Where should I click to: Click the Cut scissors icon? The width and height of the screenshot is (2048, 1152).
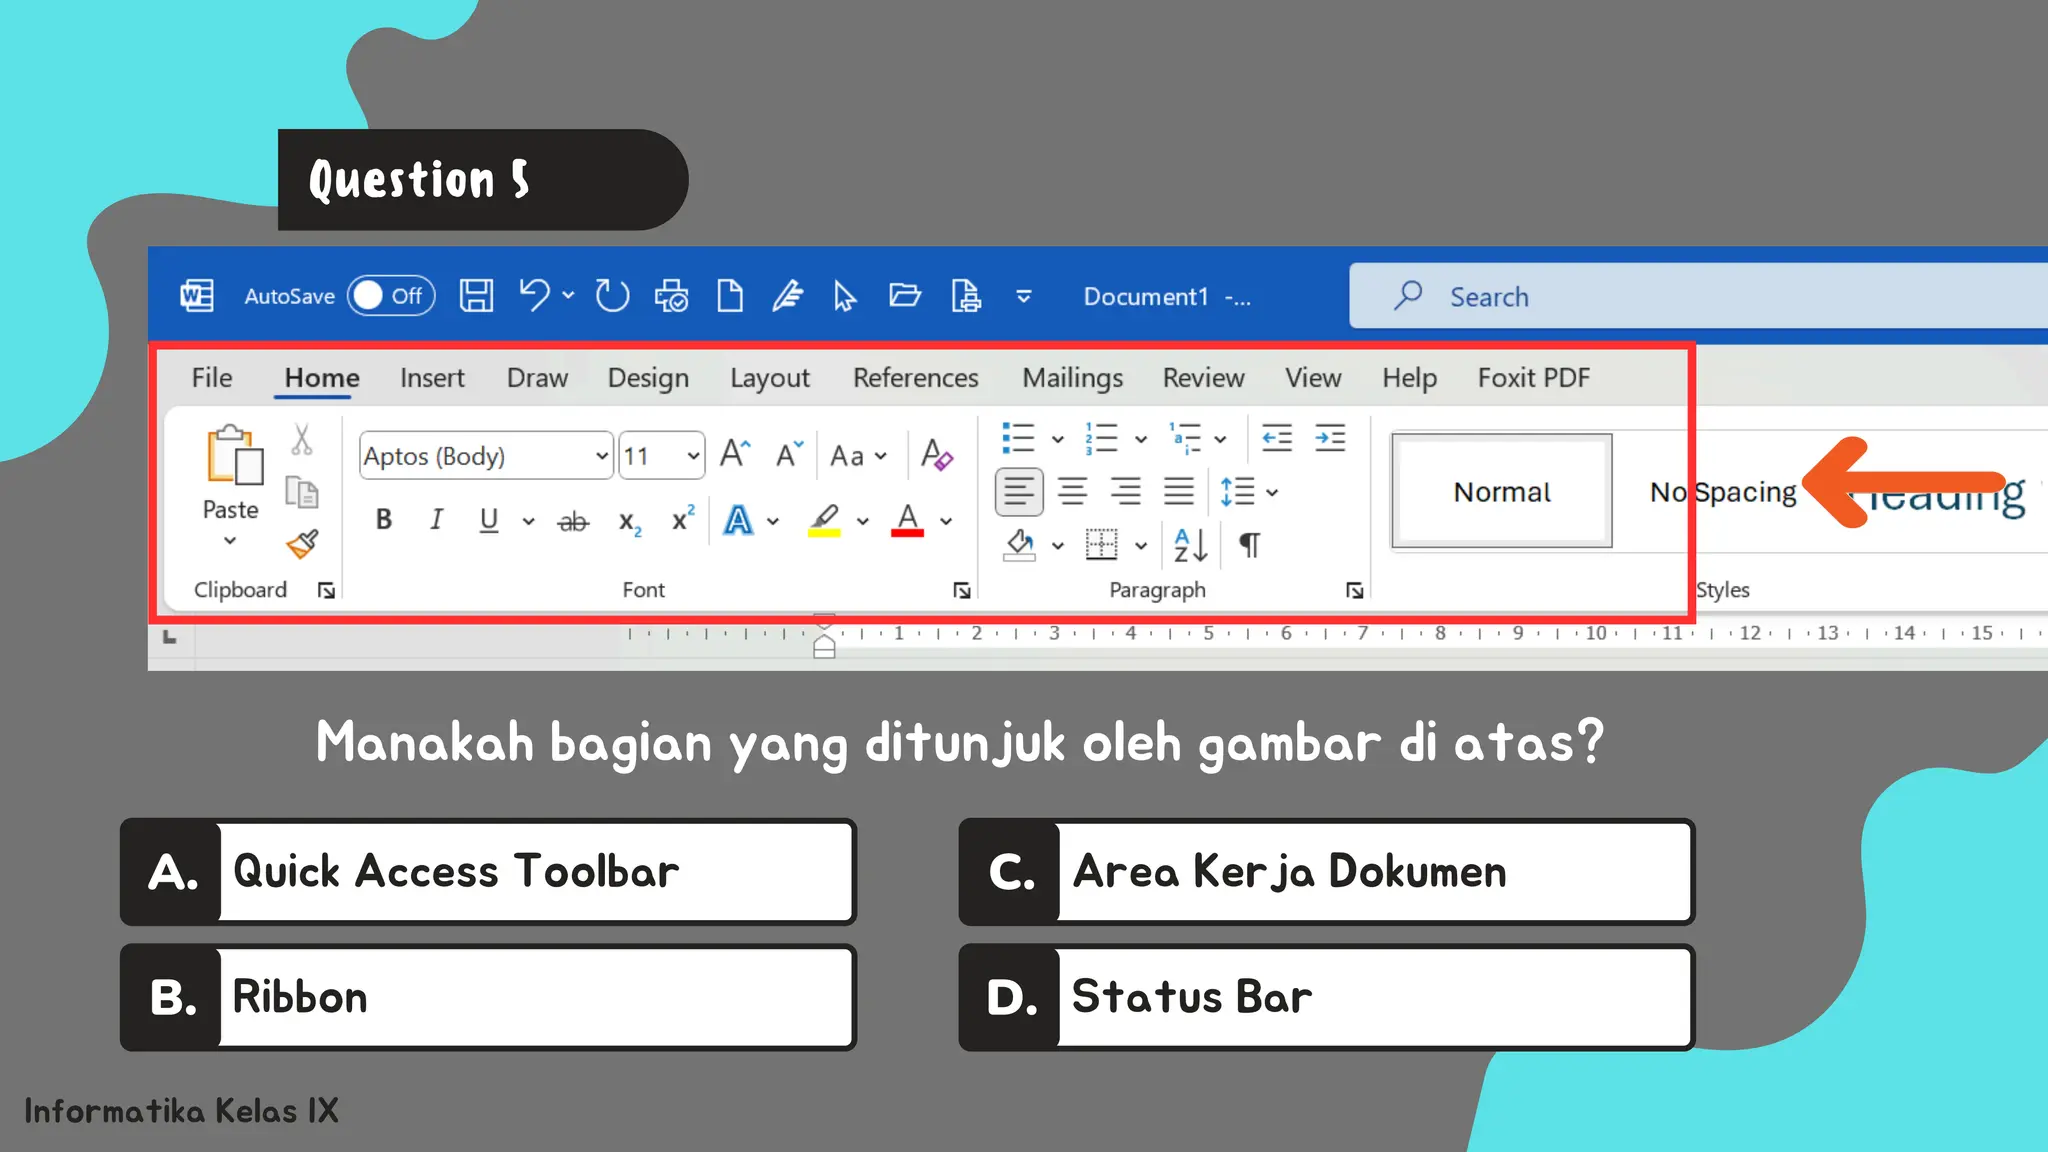[x=302, y=439]
